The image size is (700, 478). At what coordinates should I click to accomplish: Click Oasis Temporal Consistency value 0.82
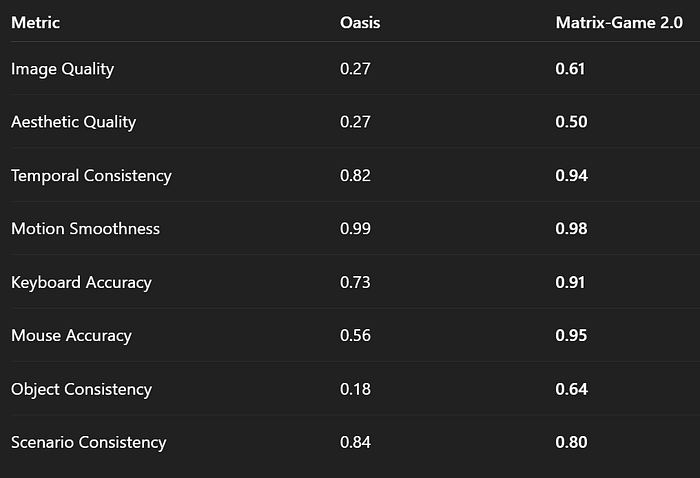tap(355, 175)
